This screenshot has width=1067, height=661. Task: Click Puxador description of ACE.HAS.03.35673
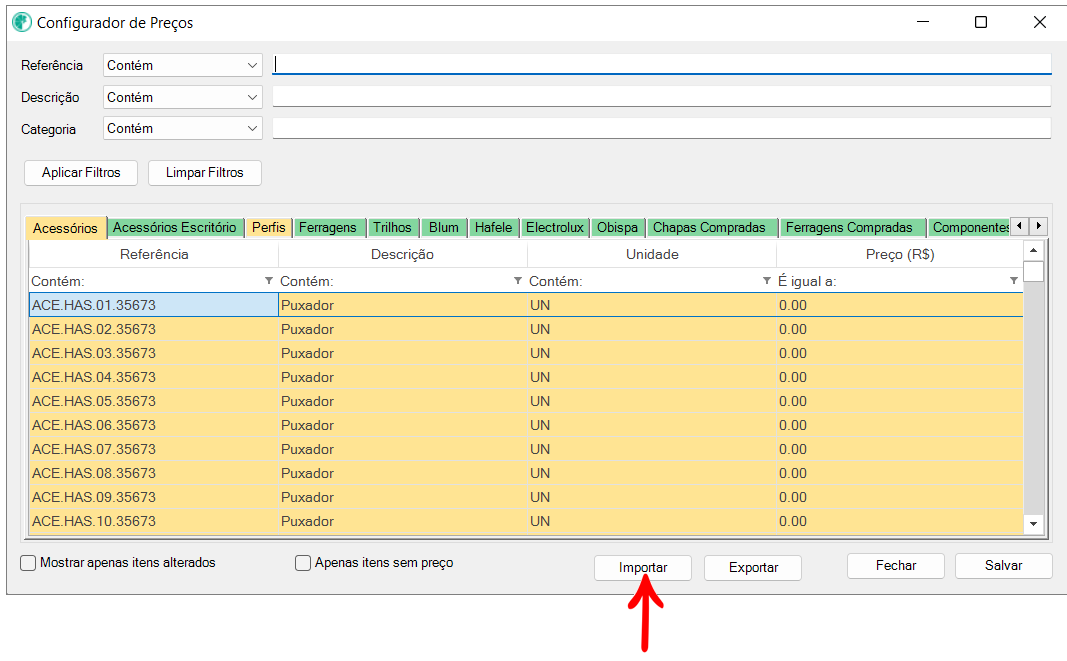click(403, 353)
